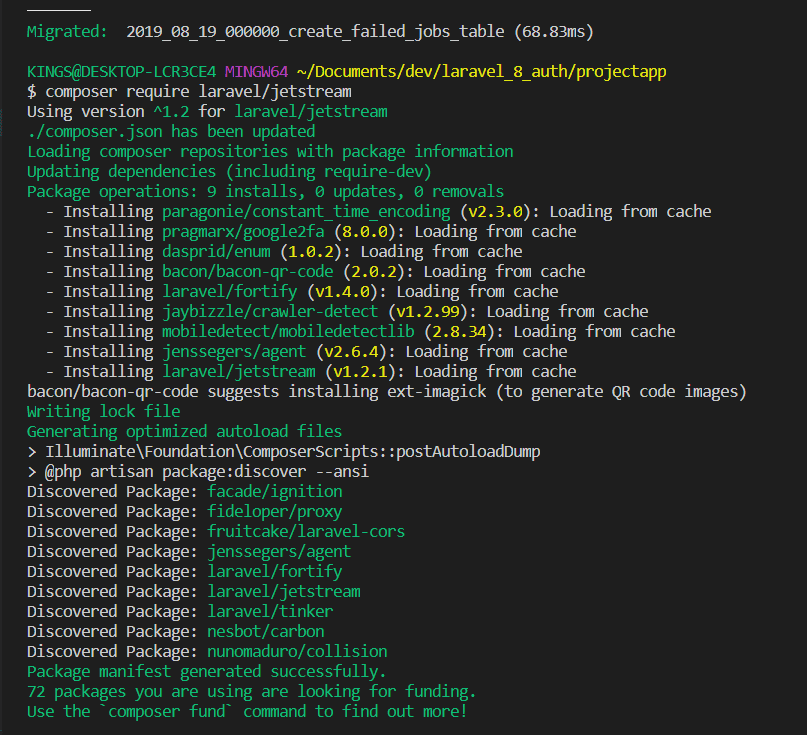This screenshot has height=735, width=807.
Task: Click laravel/jetstream in the Installing line
Action: click(239, 372)
